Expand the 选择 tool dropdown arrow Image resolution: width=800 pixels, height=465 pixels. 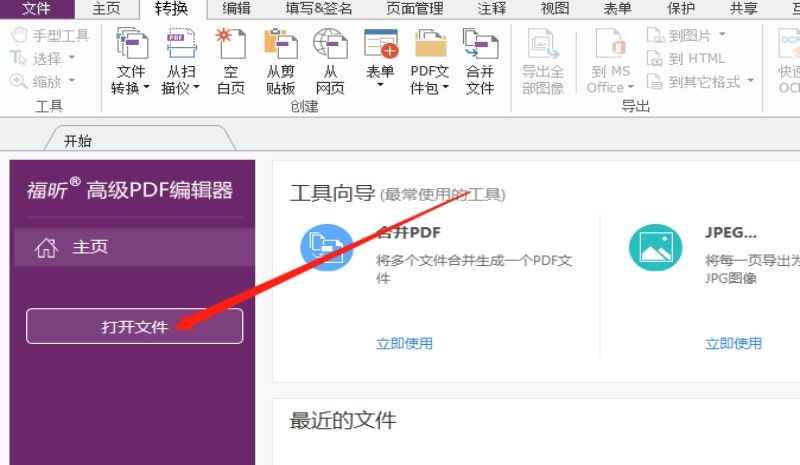pyautogui.click(x=71, y=58)
